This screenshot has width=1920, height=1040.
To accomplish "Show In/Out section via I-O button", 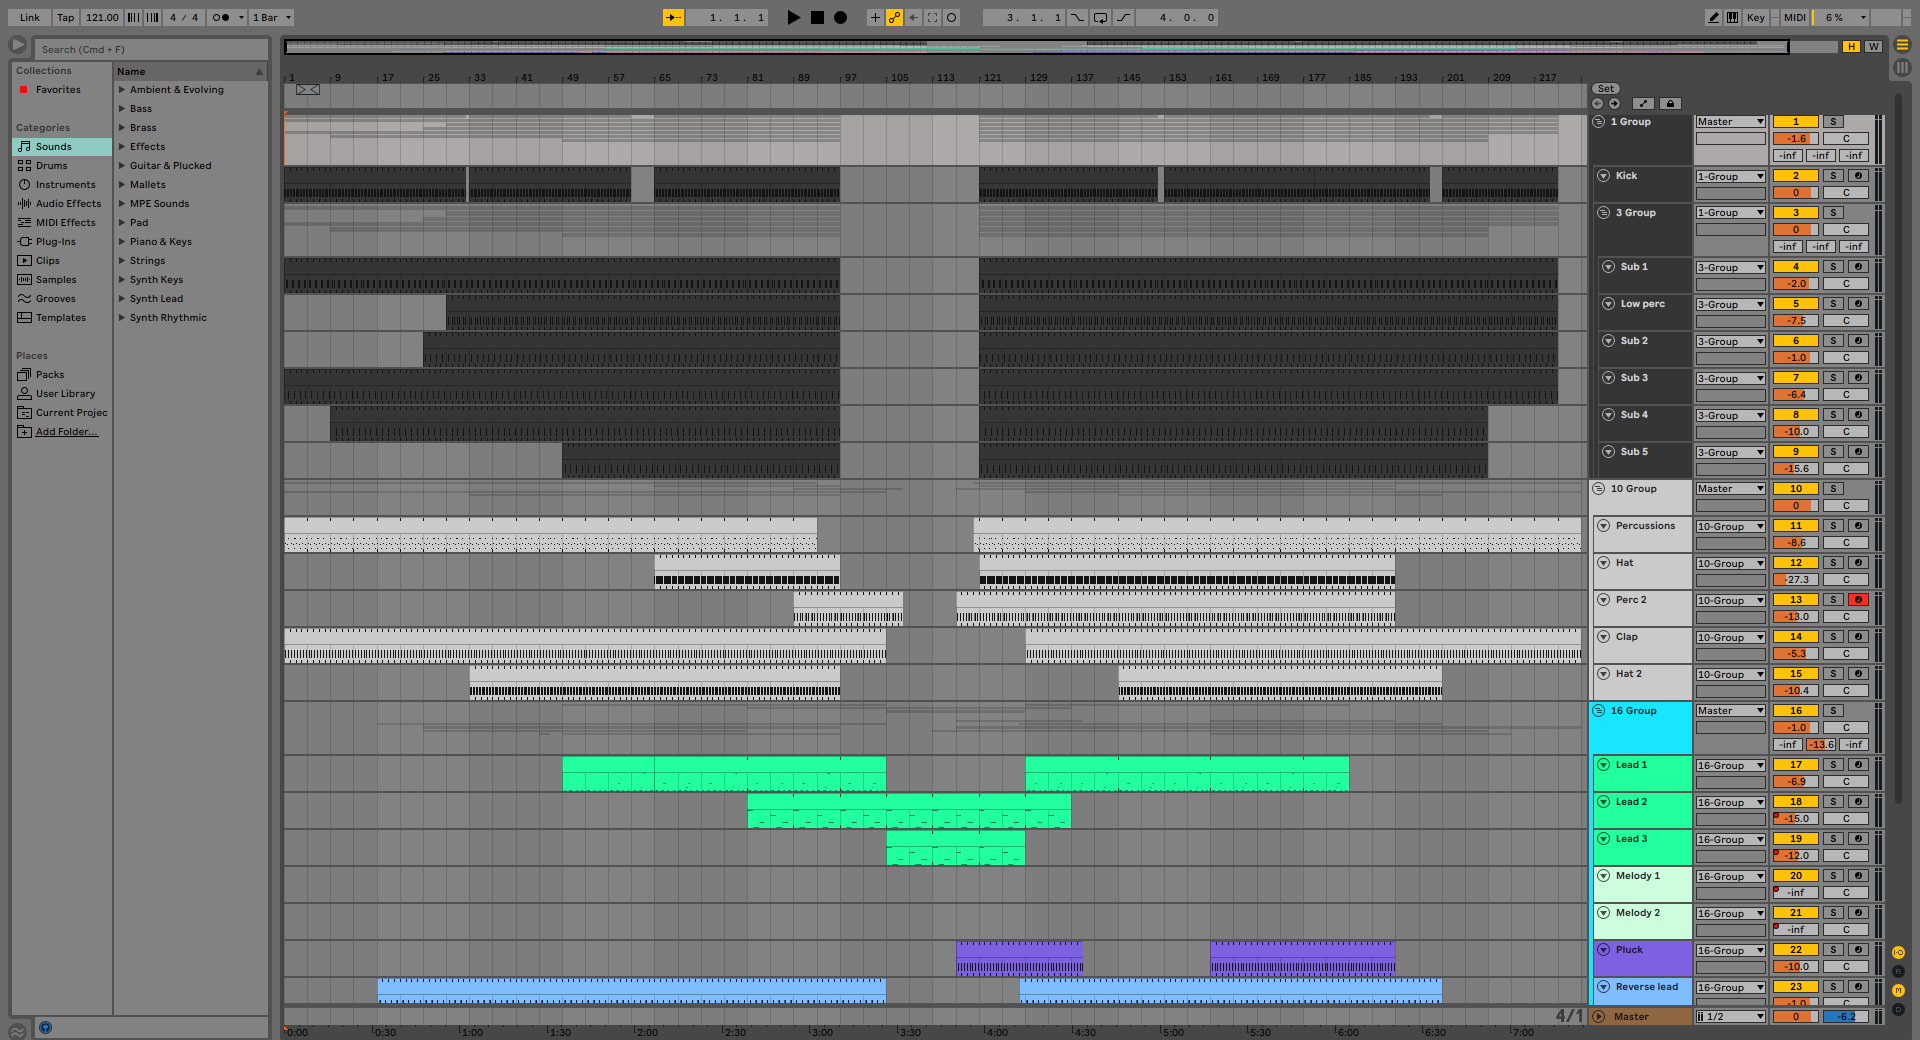I will tap(1898, 952).
